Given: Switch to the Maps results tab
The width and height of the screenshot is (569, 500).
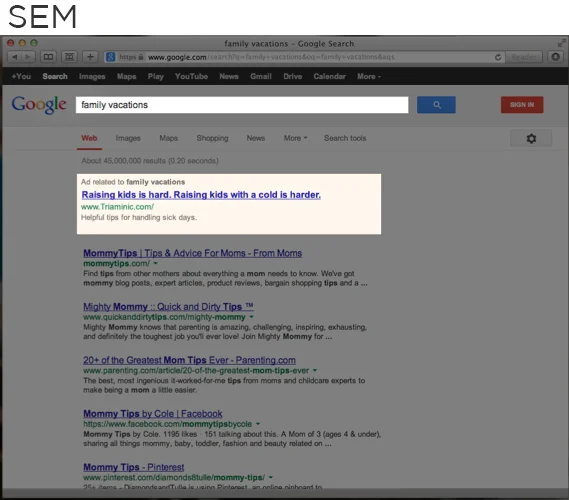Looking at the screenshot, I should coord(168,138).
